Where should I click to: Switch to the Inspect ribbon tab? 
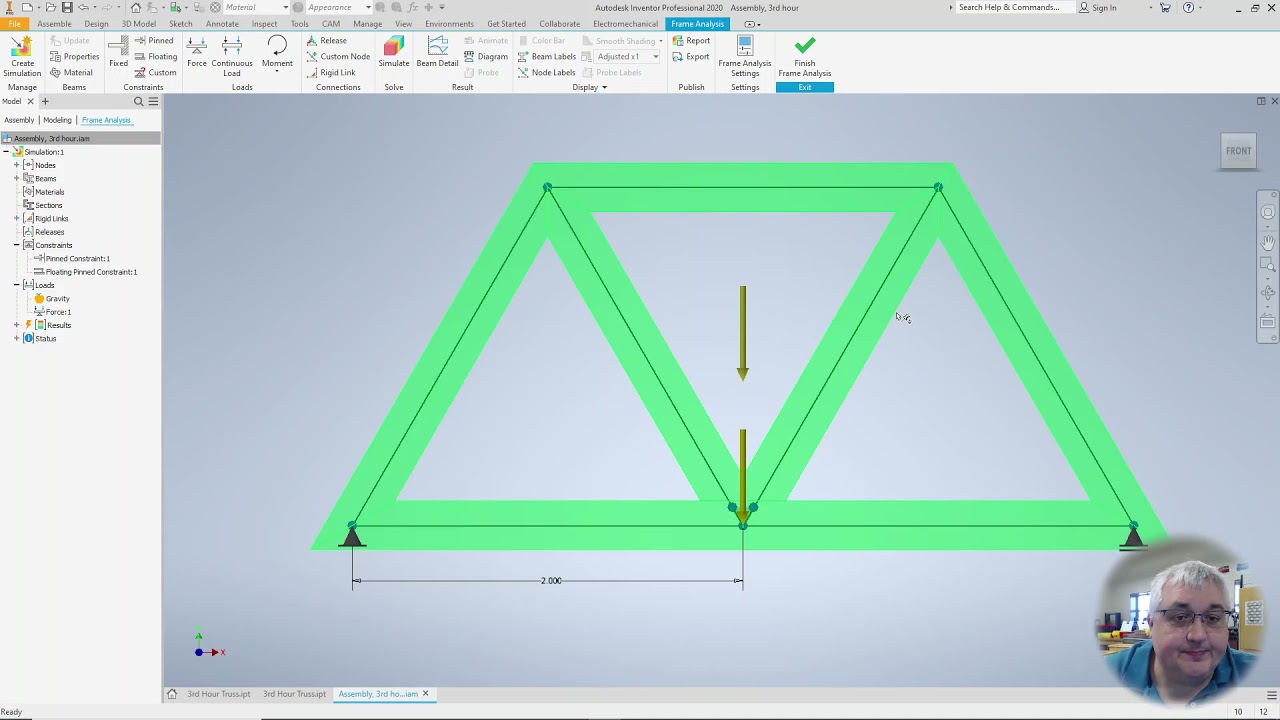[x=264, y=24]
